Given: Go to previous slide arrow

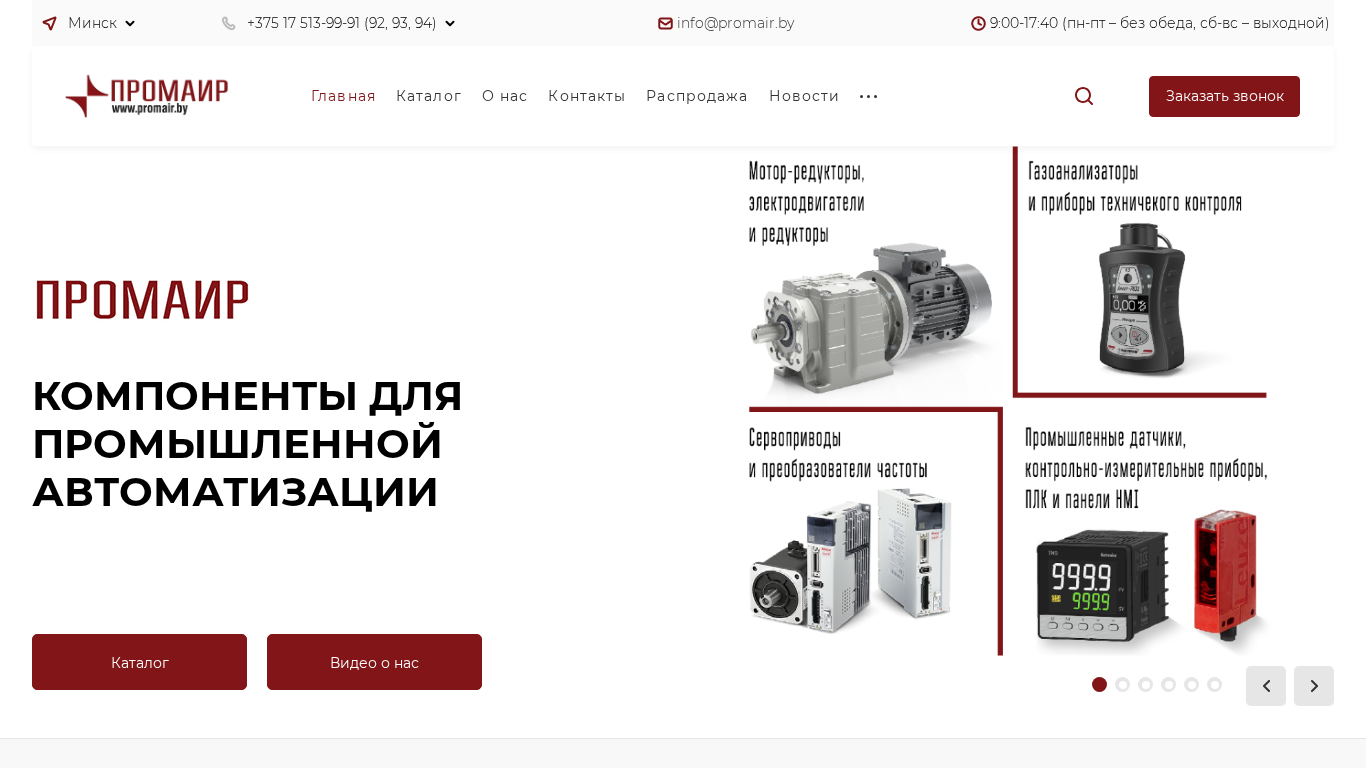Looking at the screenshot, I should click(x=1266, y=686).
